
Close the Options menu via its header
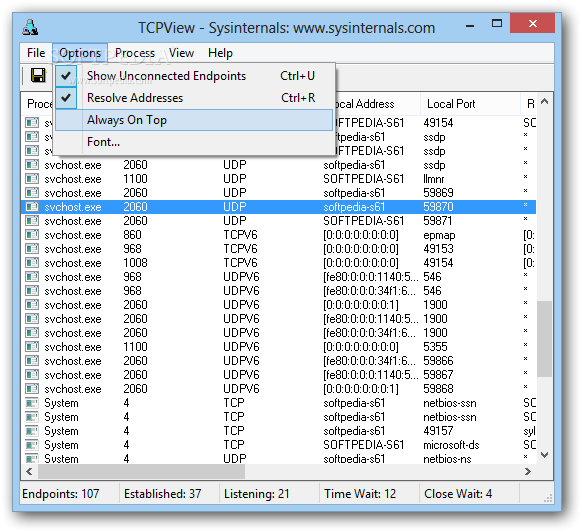[x=80, y=53]
